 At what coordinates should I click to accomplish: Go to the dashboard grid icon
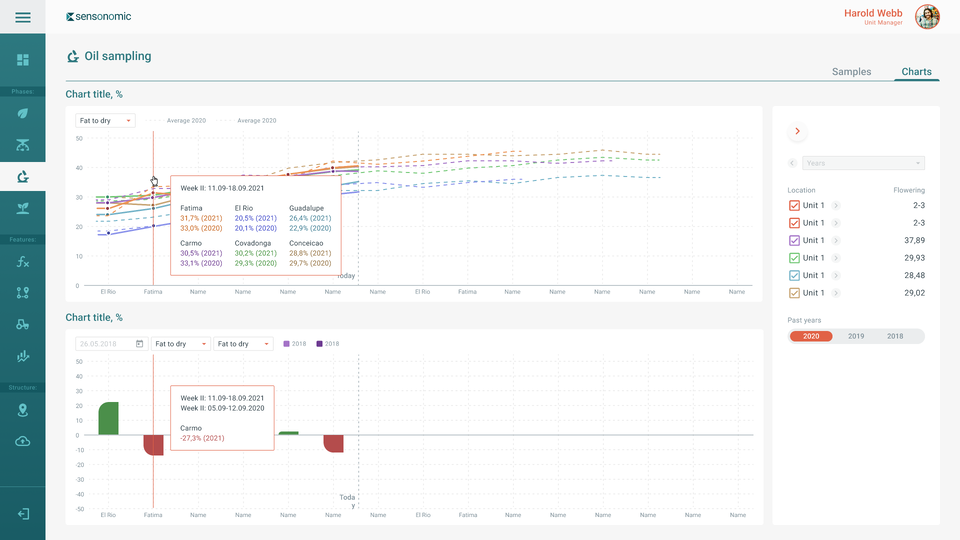coord(22,60)
